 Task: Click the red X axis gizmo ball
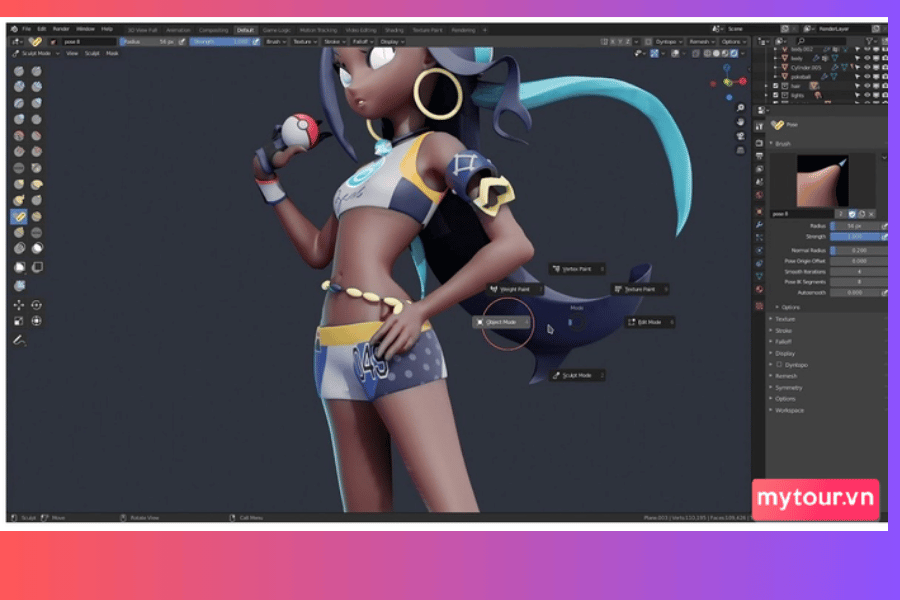742,80
